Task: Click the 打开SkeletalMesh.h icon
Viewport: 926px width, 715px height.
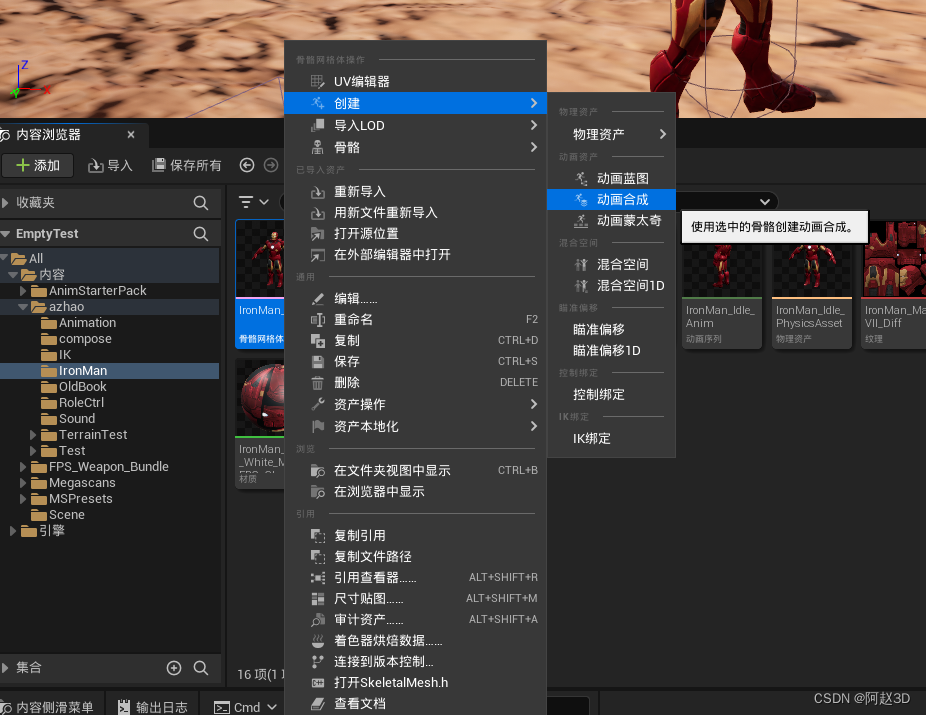Action: [x=318, y=683]
